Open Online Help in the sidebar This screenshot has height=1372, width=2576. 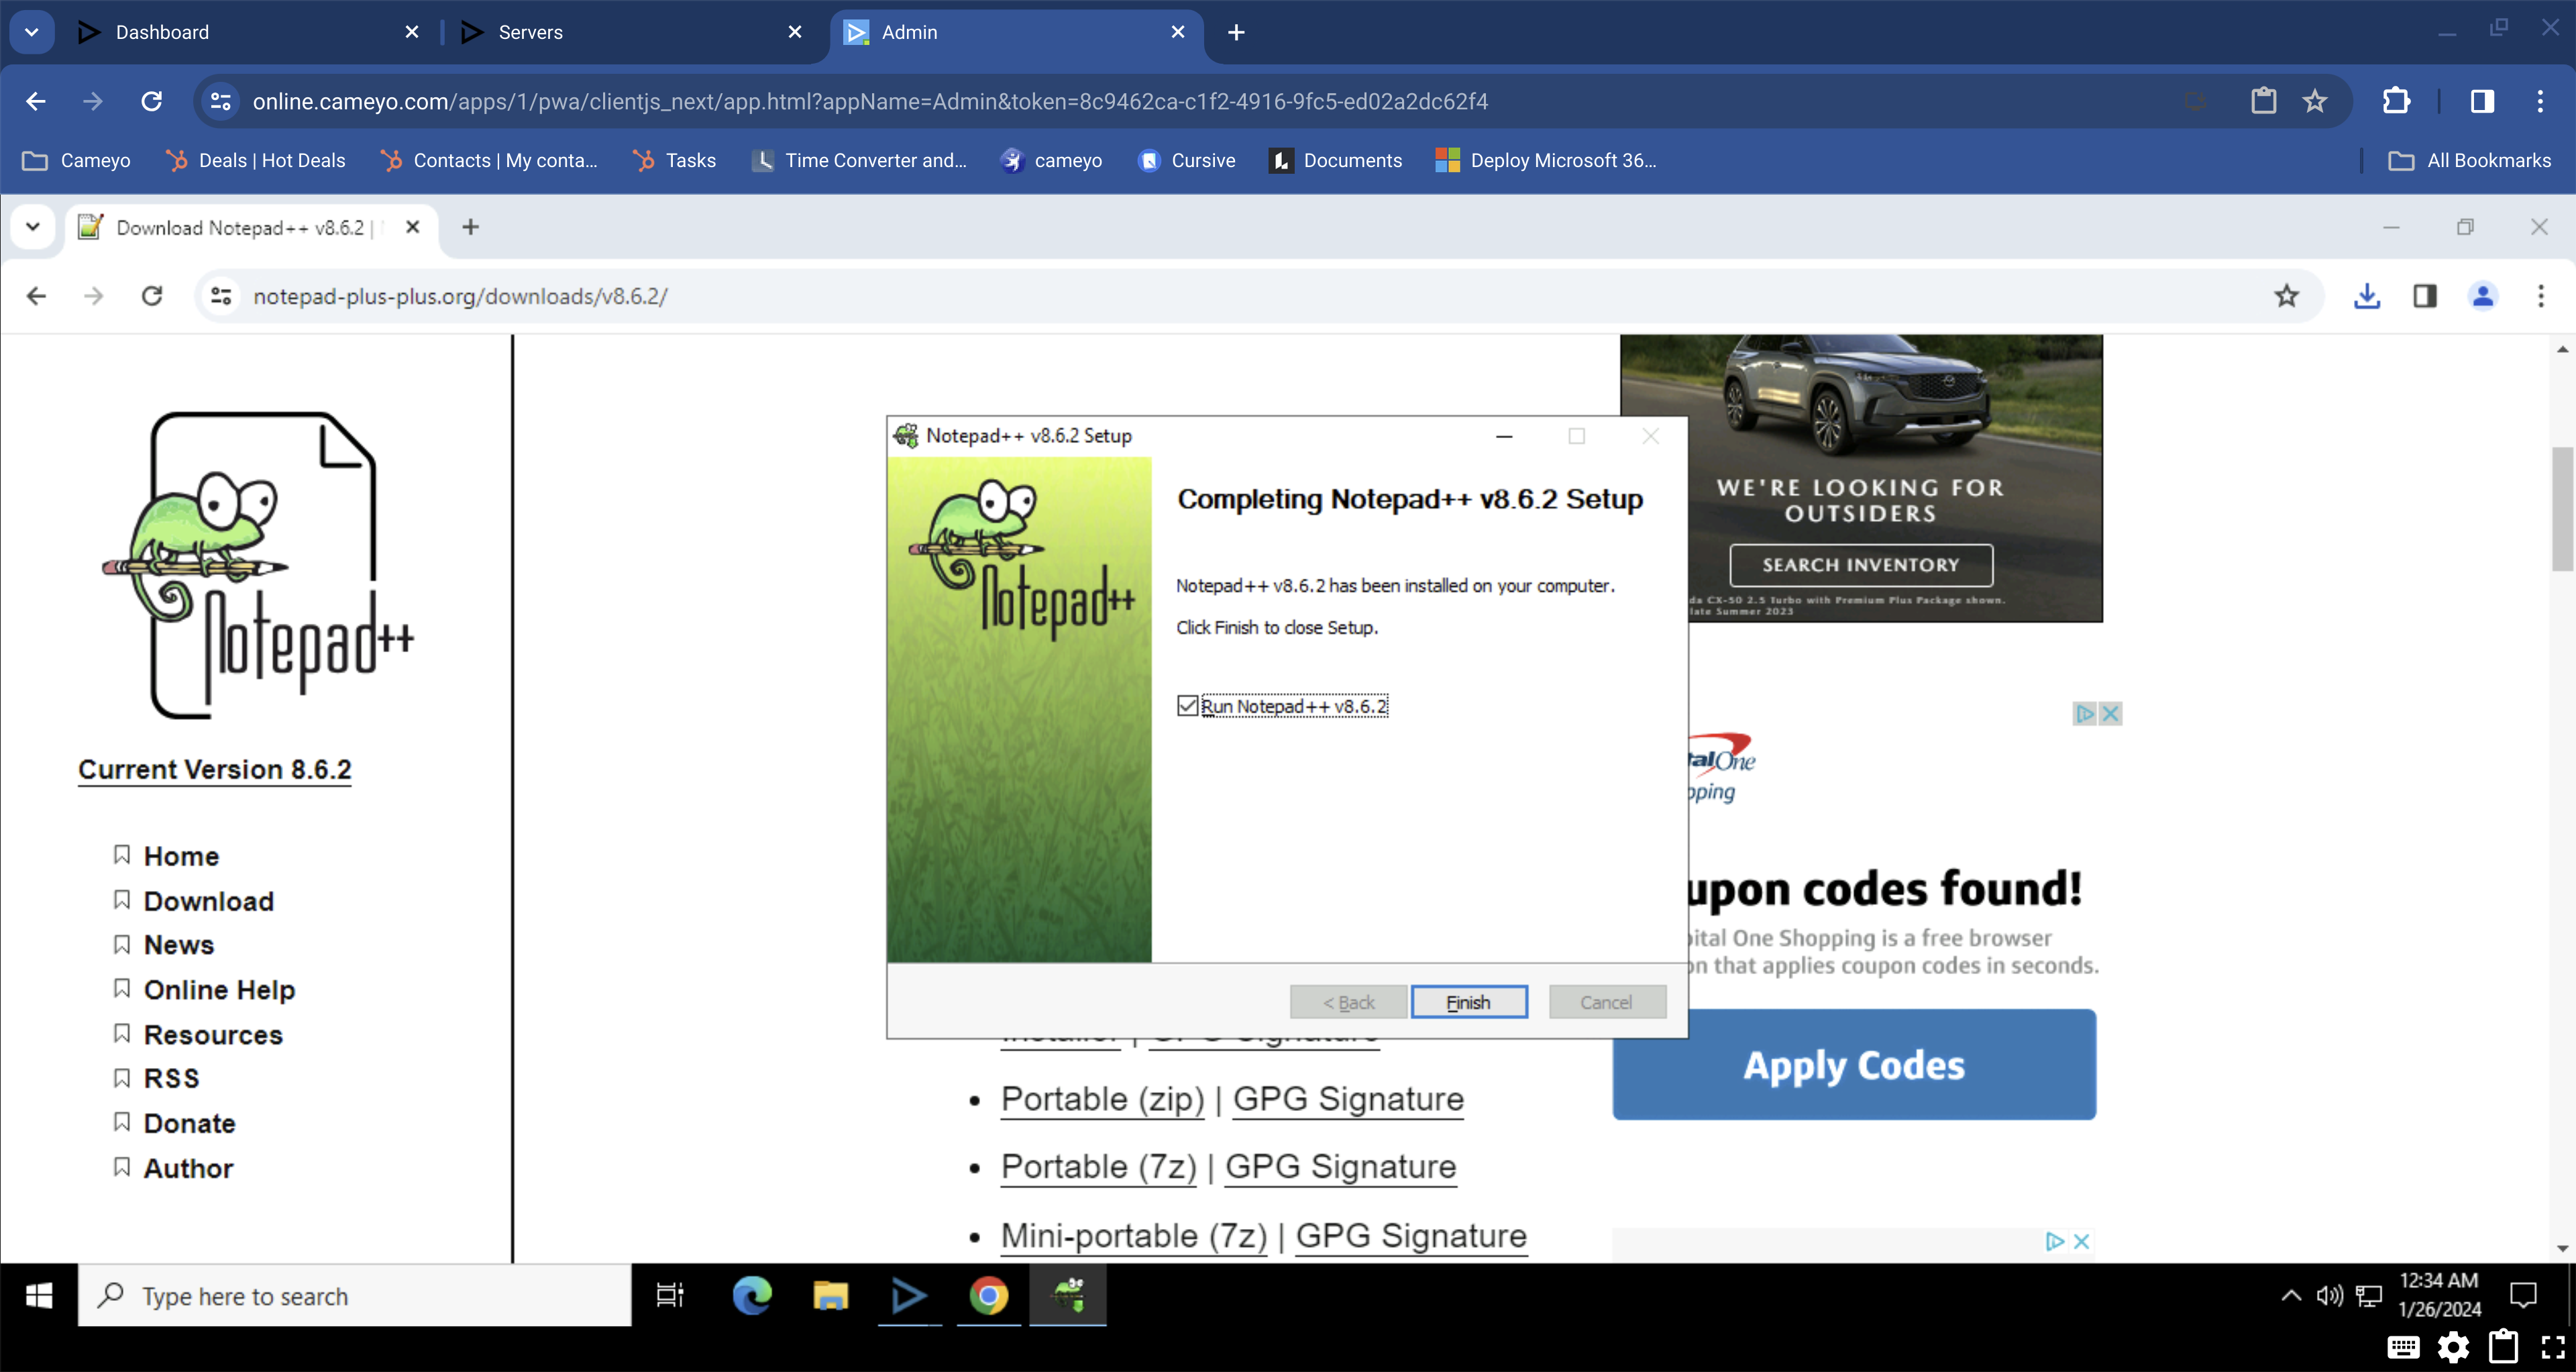click(x=220, y=990)
